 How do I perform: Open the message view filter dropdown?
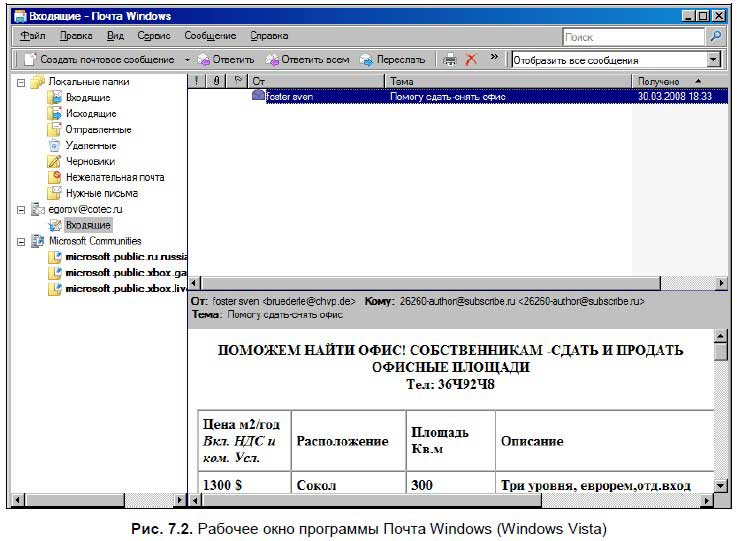coord(713,60)
